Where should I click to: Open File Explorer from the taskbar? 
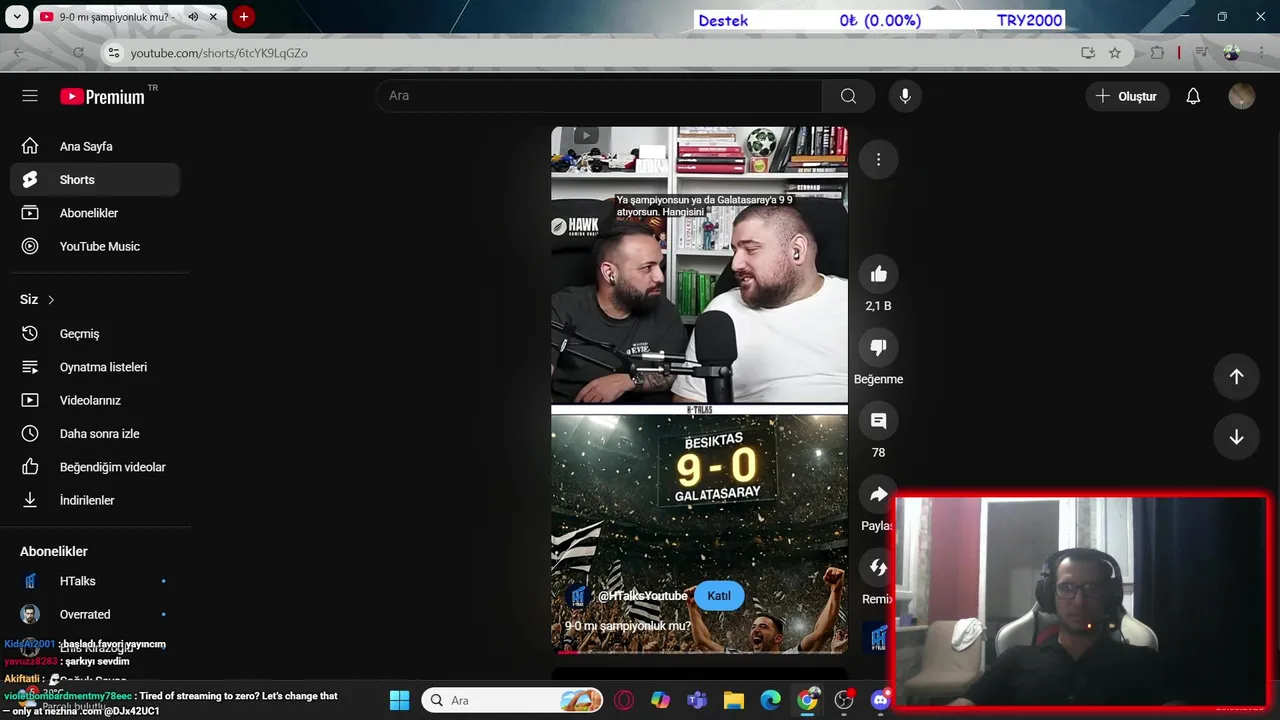(x=734, y=700)
